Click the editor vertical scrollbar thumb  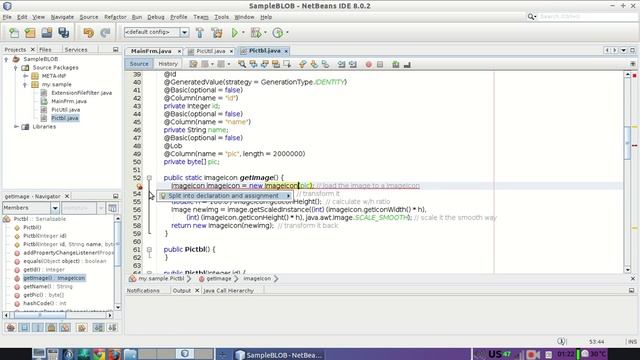point(627,143)
